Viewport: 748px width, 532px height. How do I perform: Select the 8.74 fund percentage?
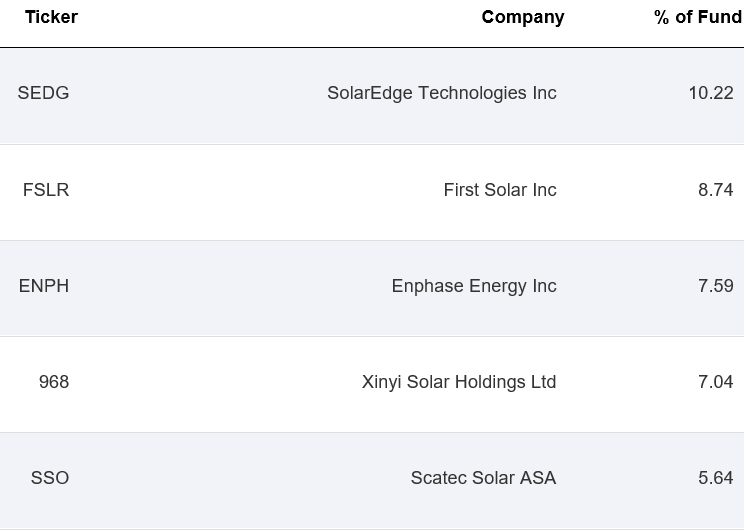(715, 190)
